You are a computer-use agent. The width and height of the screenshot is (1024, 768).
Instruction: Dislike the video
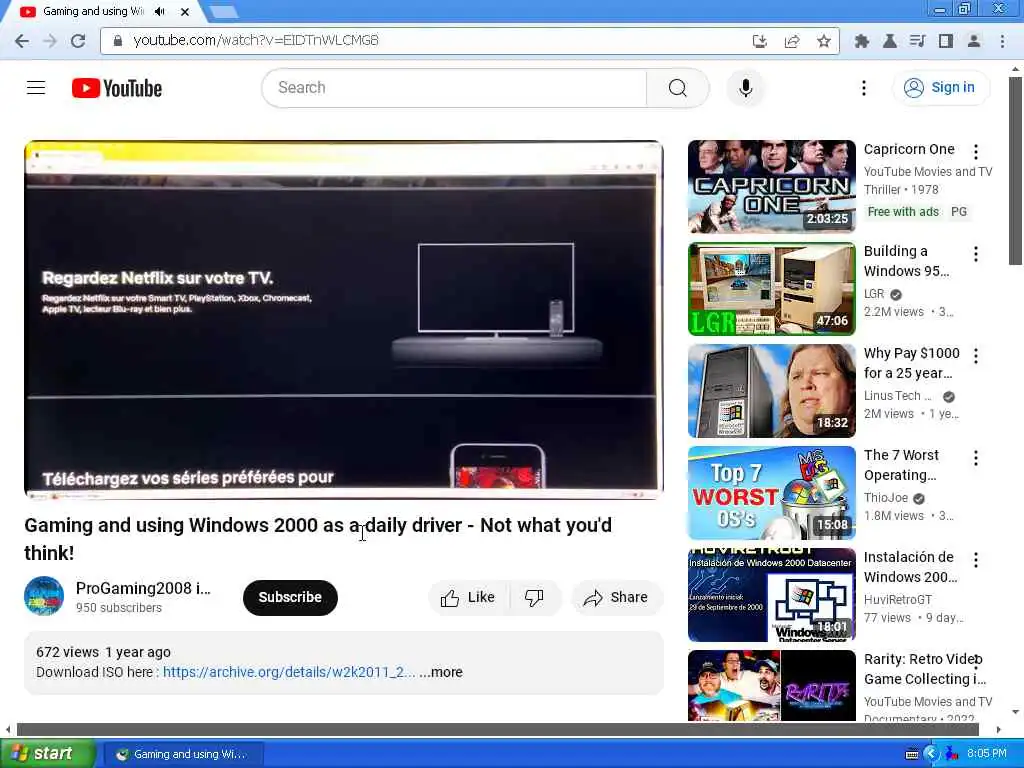click(x=534, y=598)
